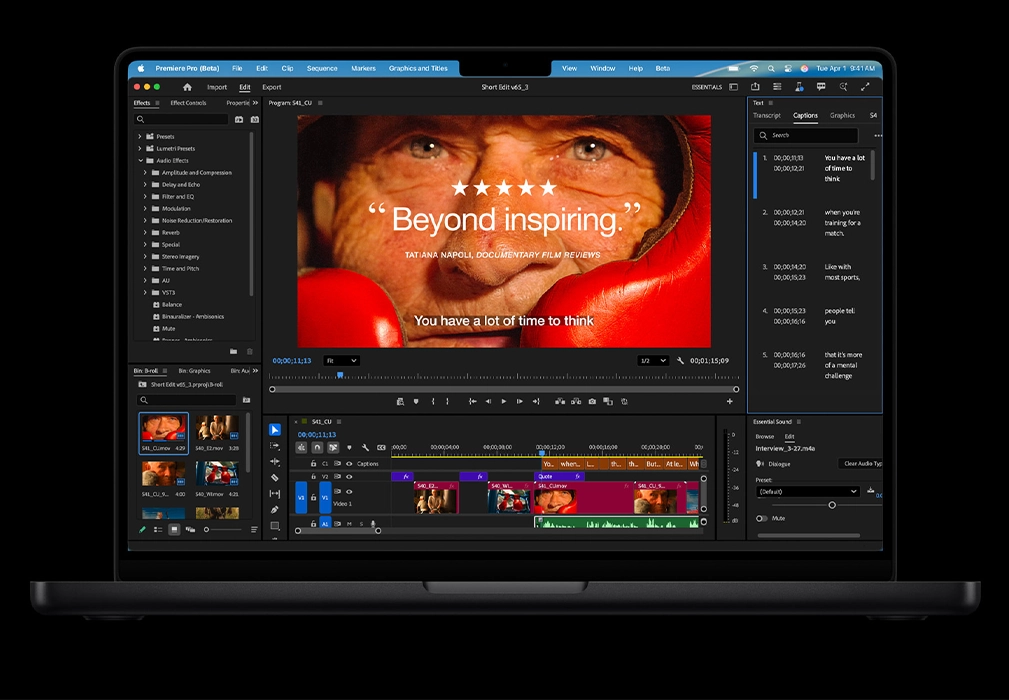This screenshot has width=1009, height=700.
Task: Click the Clear Audio Type button
Action: 862,464
